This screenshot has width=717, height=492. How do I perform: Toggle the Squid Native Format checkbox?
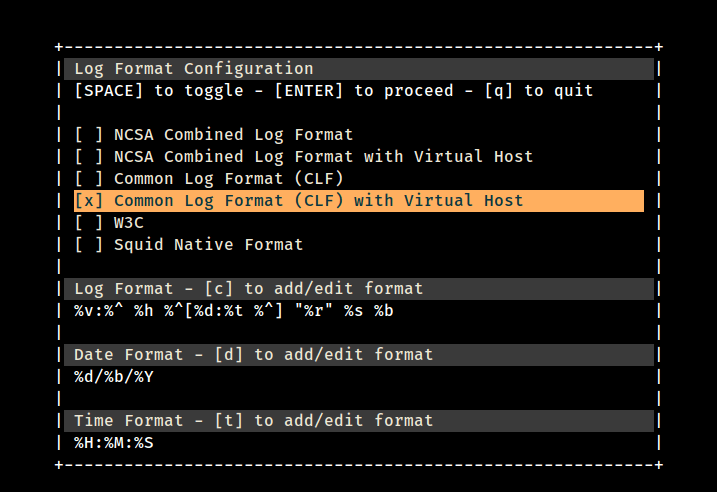point(88,245)
